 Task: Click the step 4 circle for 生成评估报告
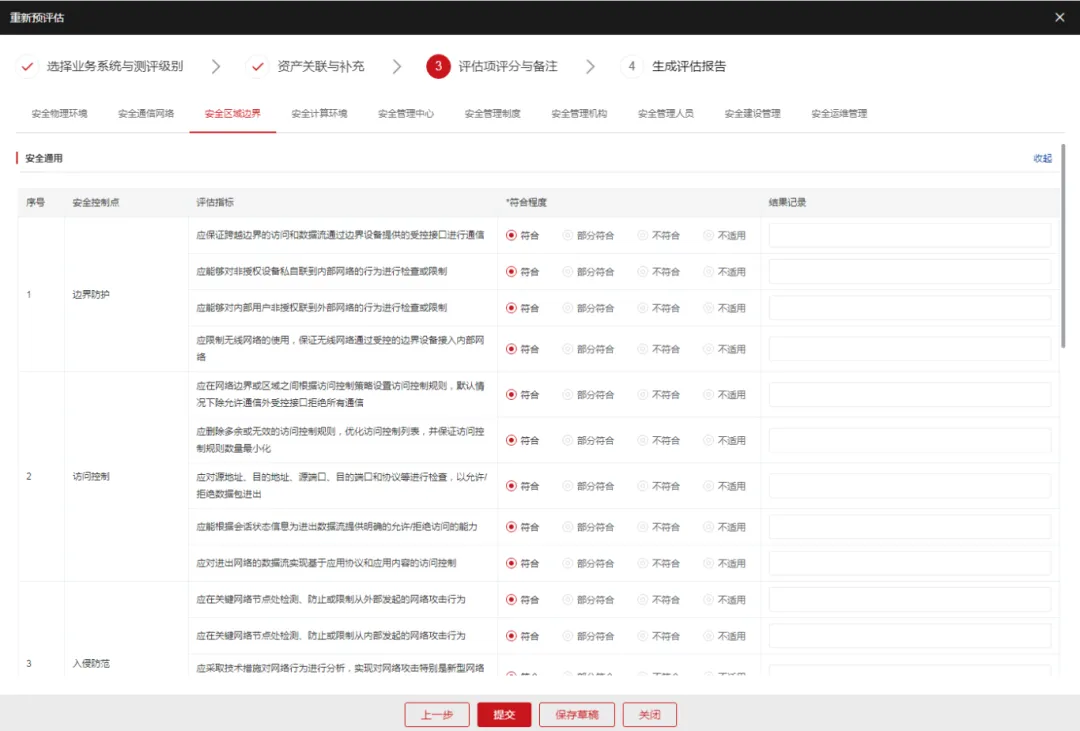point(631,66)
